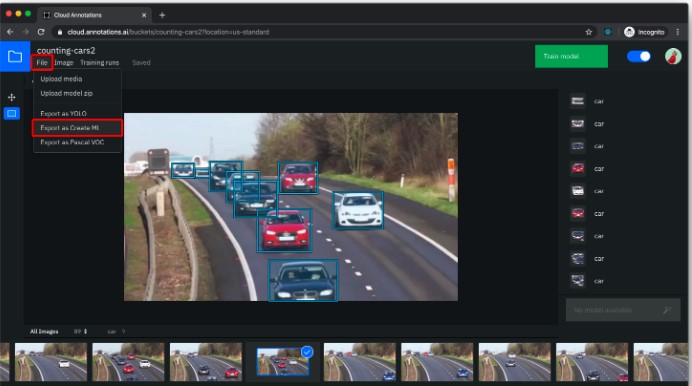Select the upper red car bounding box
Image resolution: width=692 pixels, height=386 pixels.
tap(298, 178)
